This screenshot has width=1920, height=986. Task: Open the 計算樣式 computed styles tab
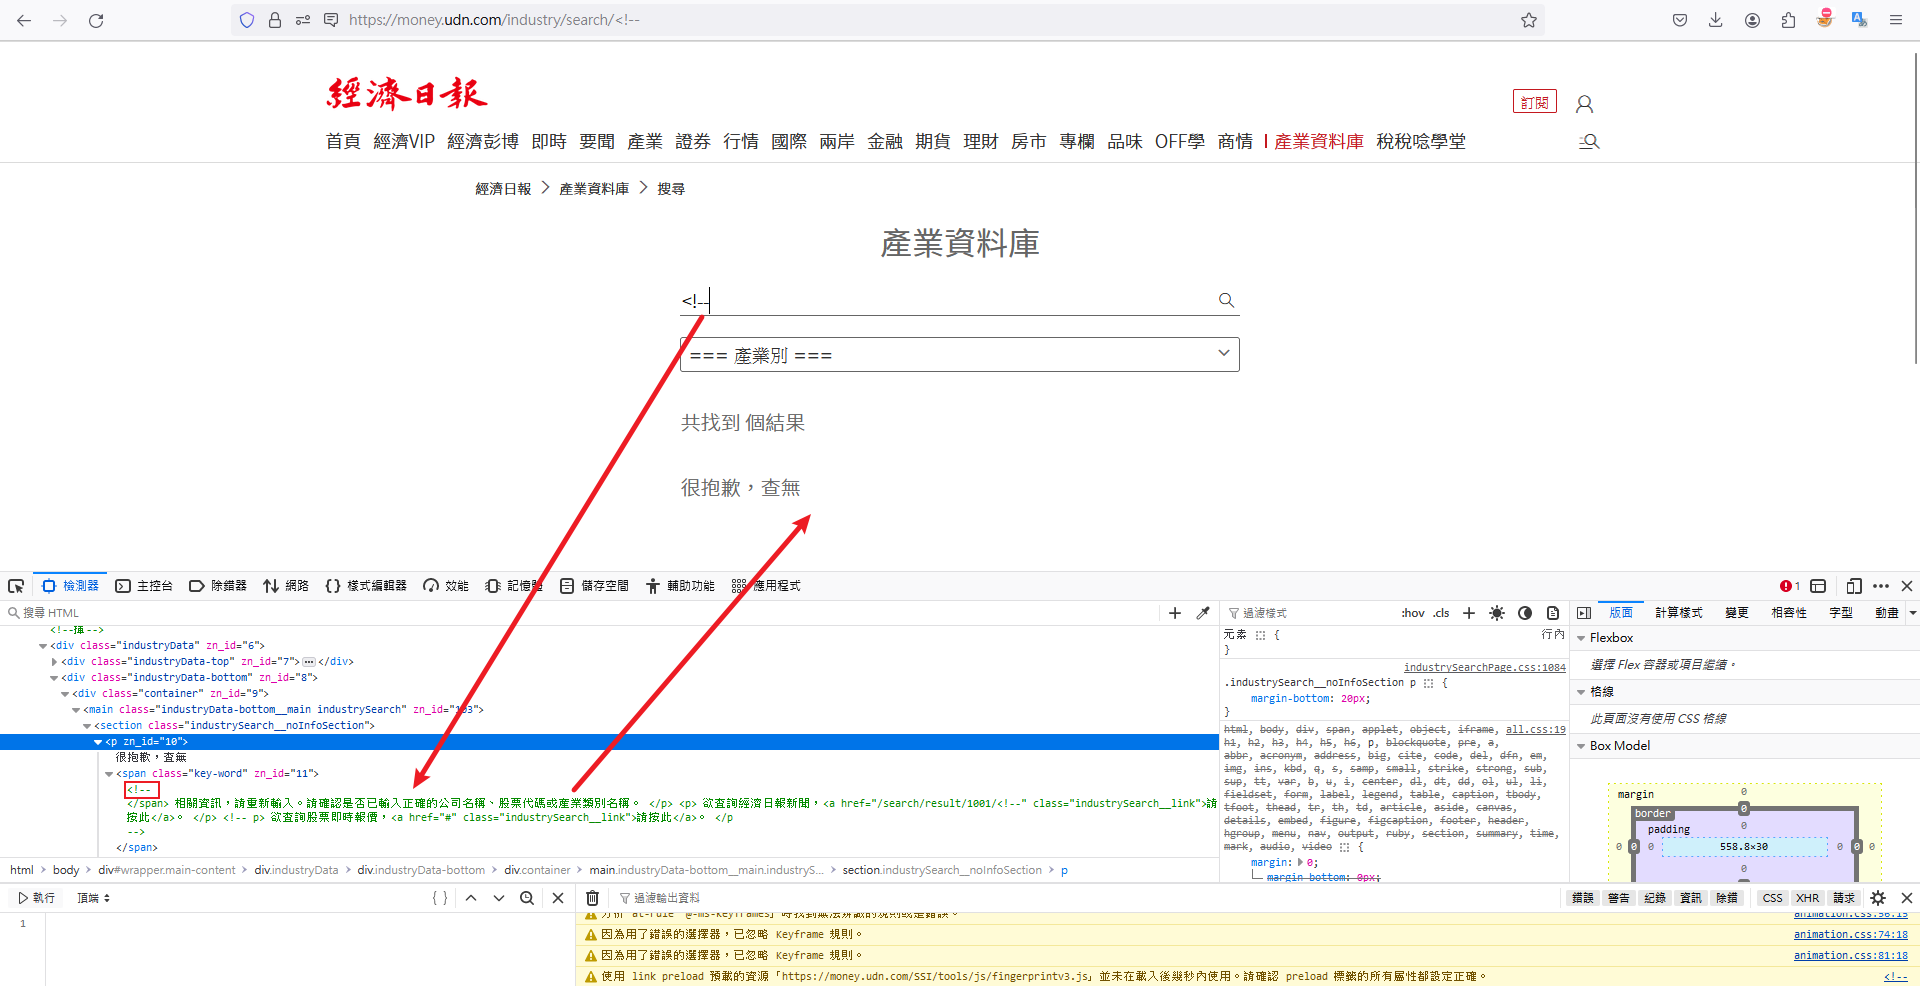click(1679, 613)
